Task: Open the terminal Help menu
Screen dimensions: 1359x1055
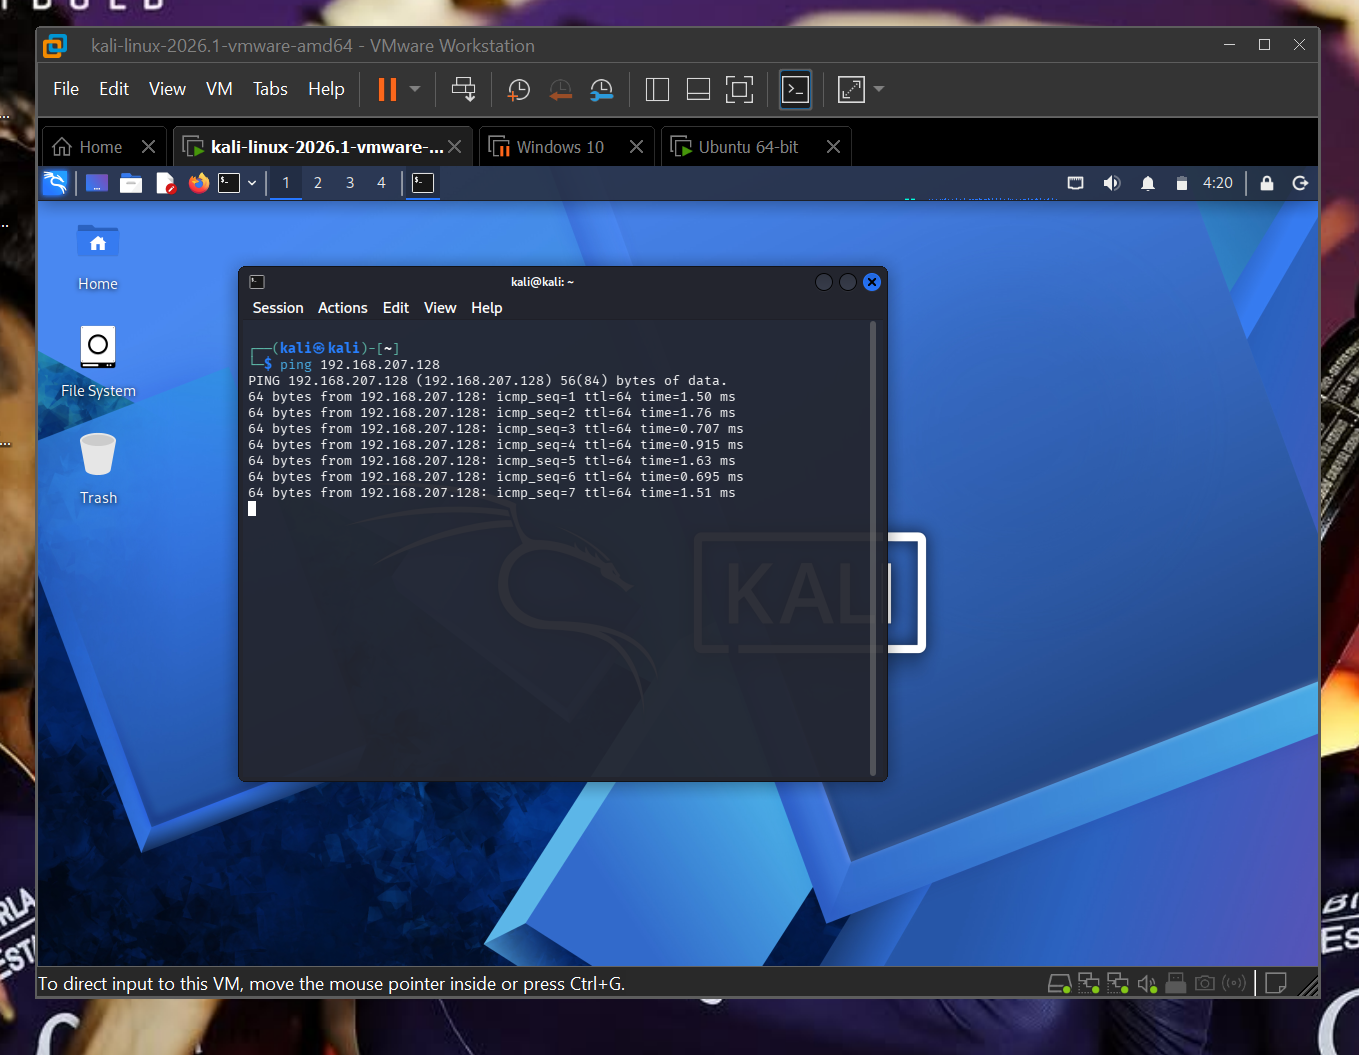Action: pyautogui.click(x=487, y=308)
